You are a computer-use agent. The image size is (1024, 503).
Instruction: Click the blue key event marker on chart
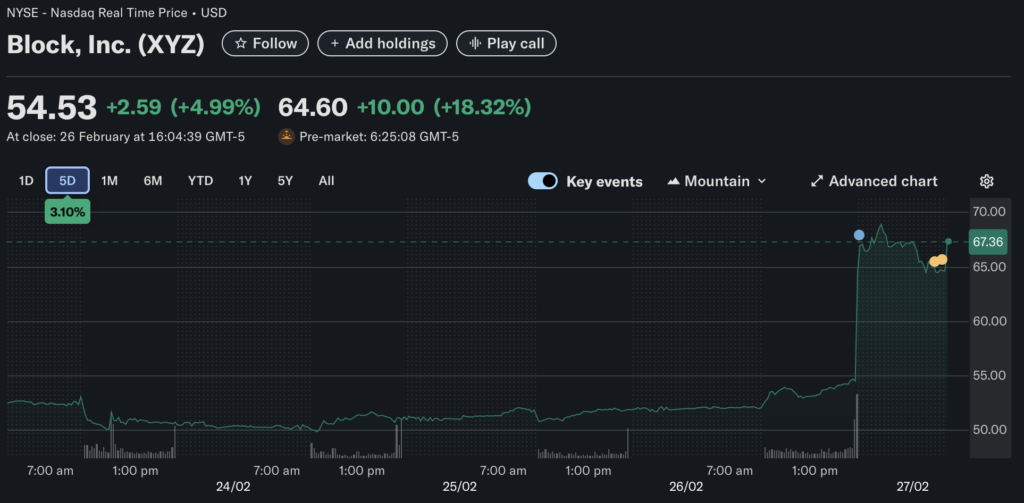859,235
